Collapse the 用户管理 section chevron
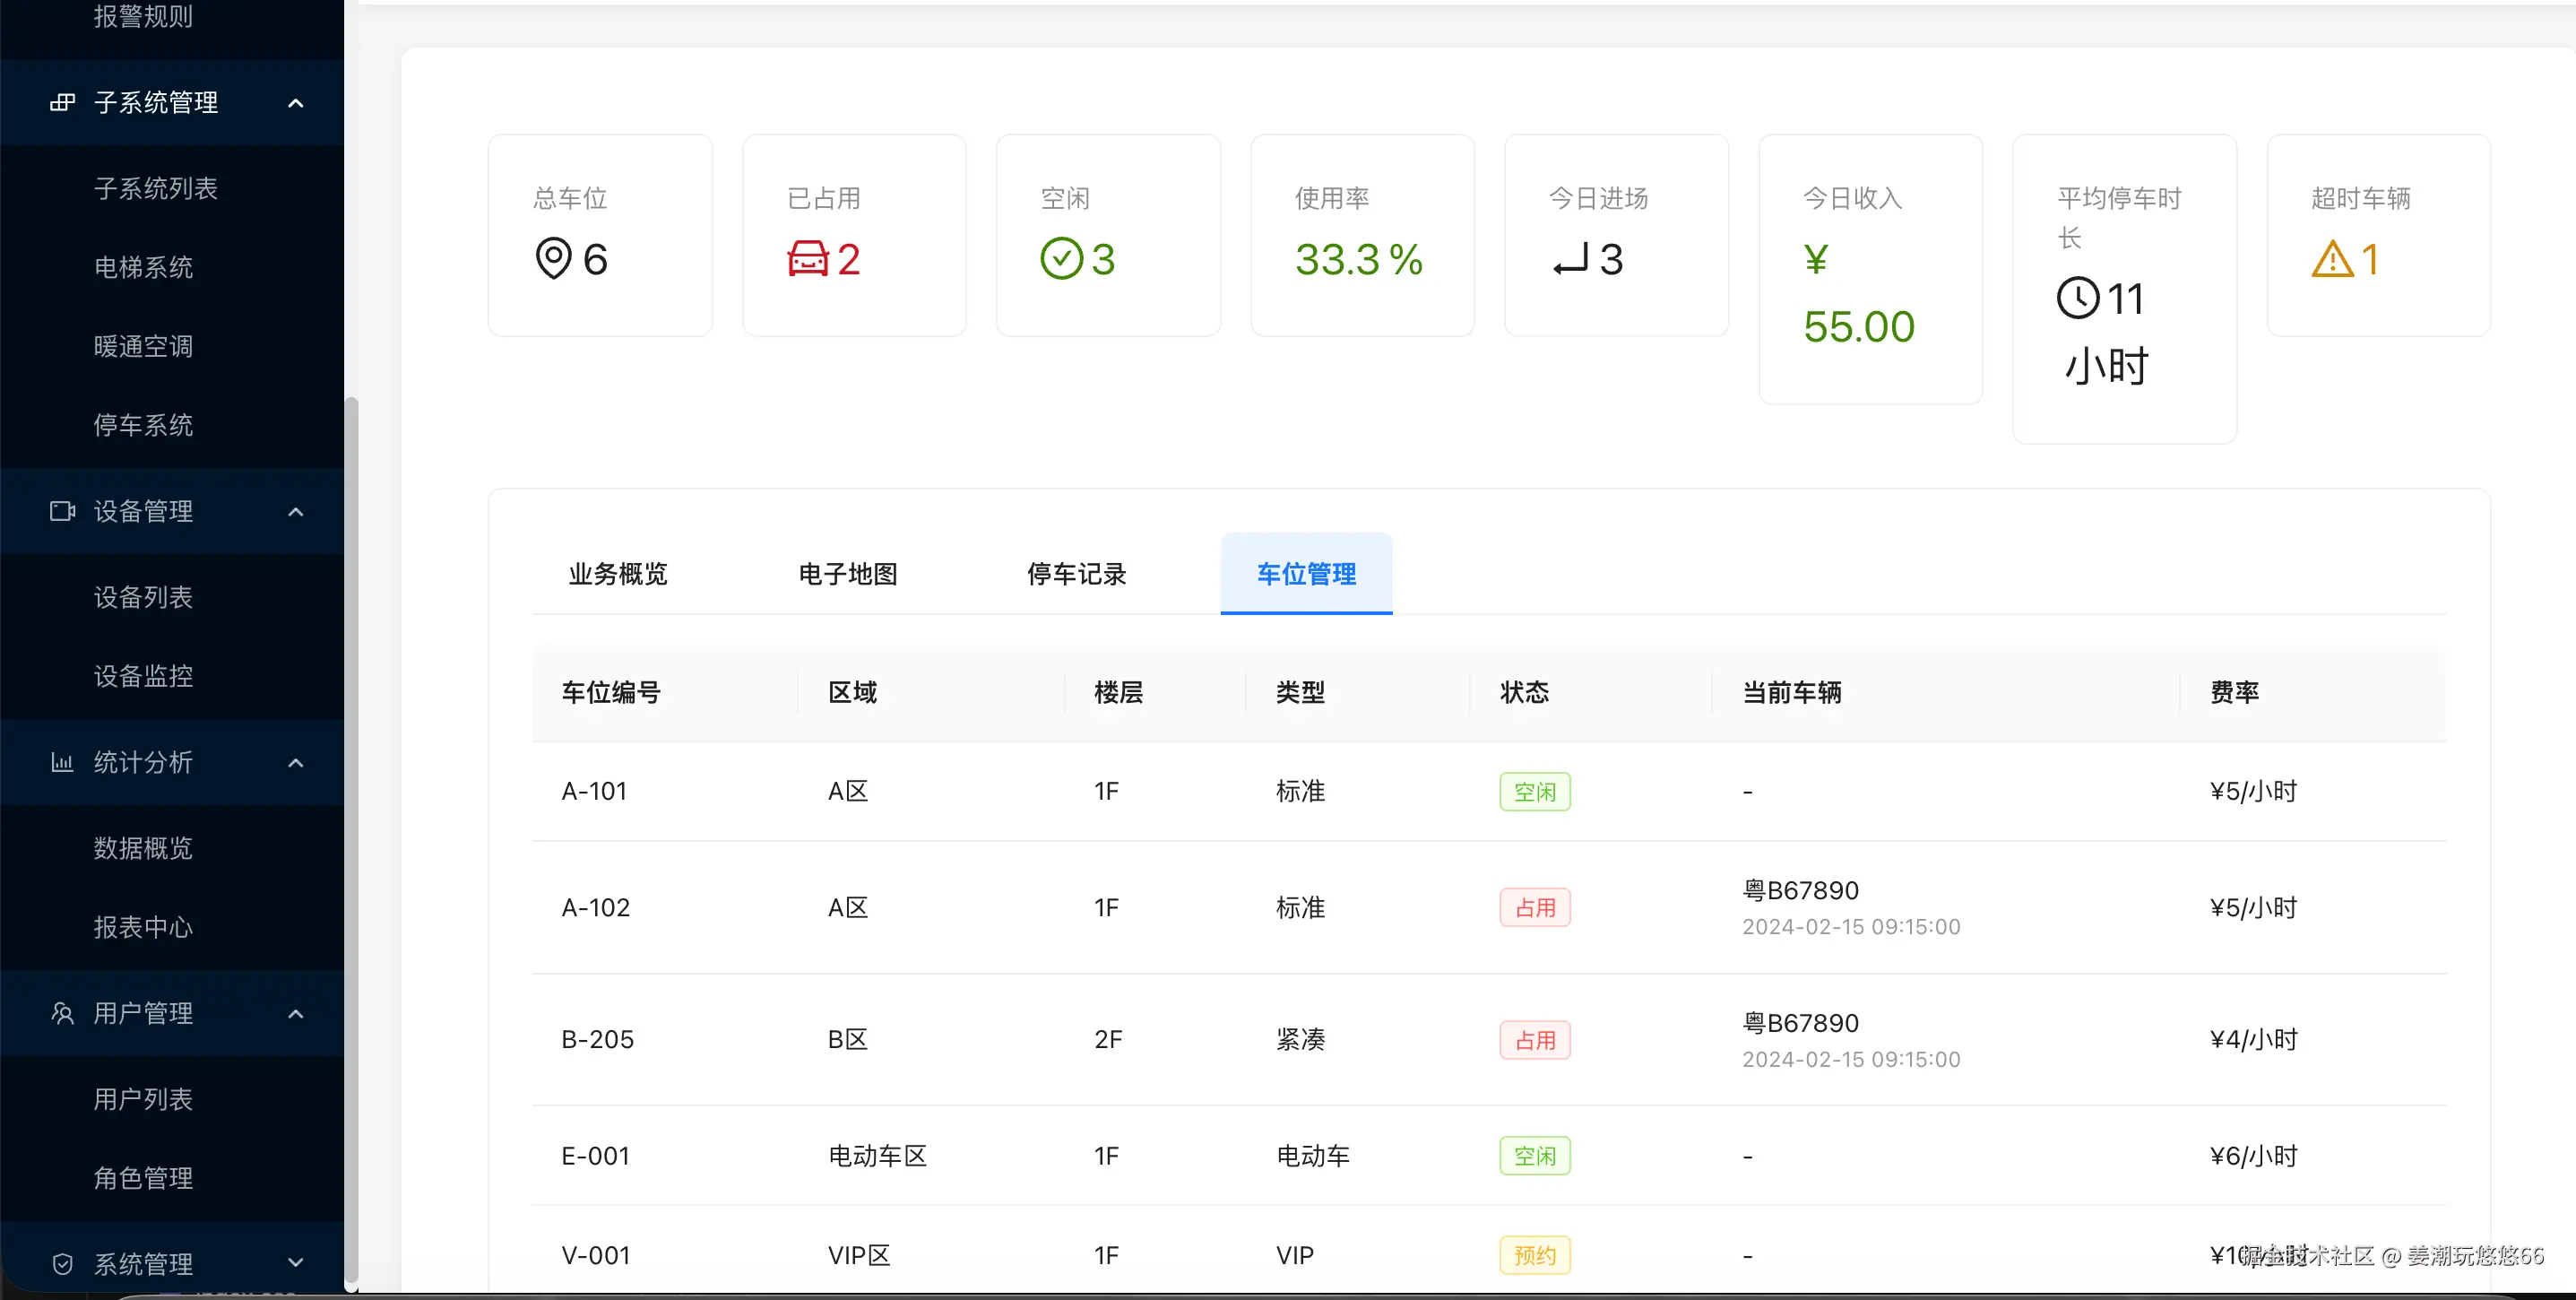 [x=295, y=1014]
